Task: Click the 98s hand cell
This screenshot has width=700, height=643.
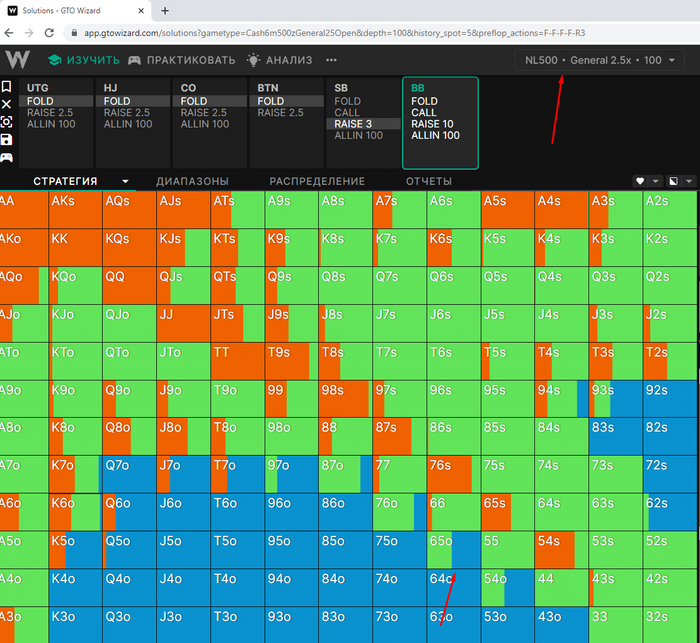Action: 346,399
